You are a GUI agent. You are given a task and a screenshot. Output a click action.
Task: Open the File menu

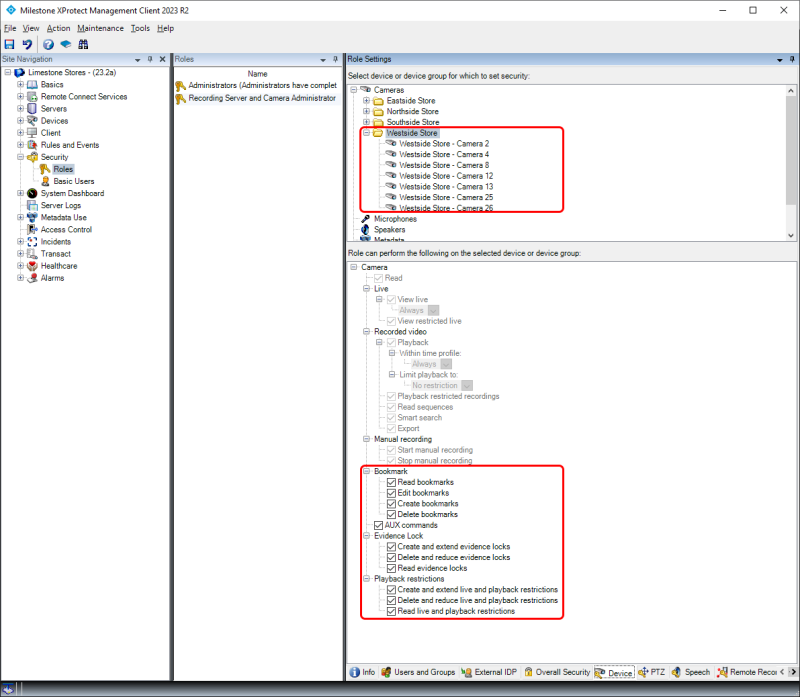10,28
